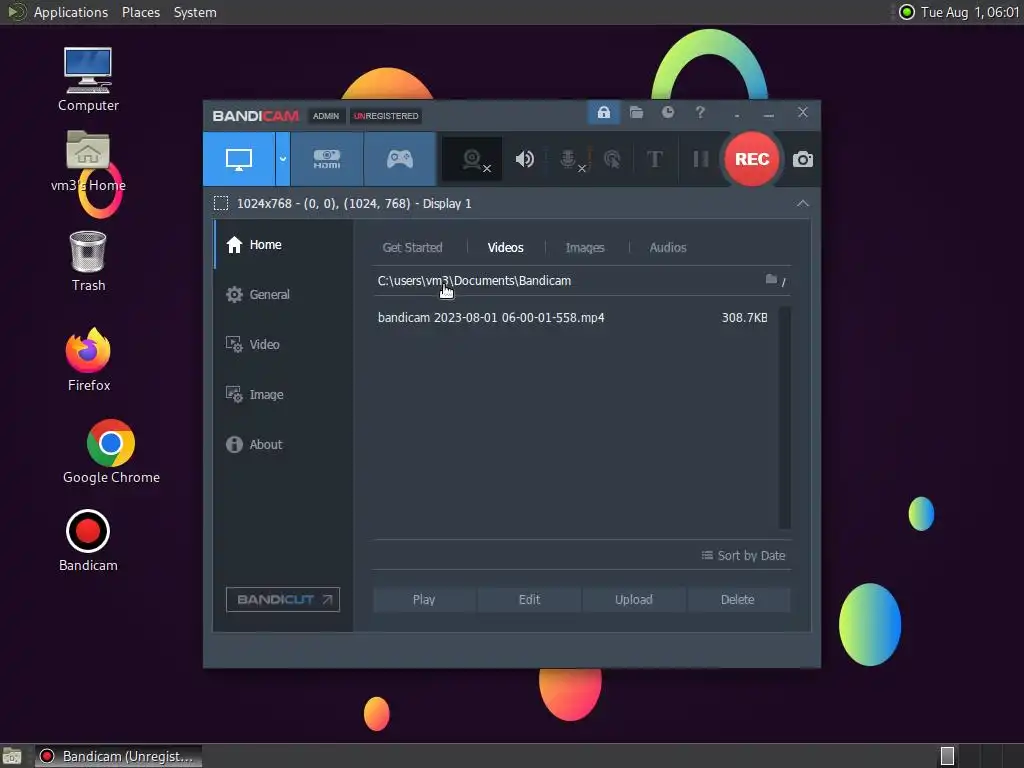This screenshot has width=1024, height=768.
Task: Open the Image settings section
Action: coord(283,394)
